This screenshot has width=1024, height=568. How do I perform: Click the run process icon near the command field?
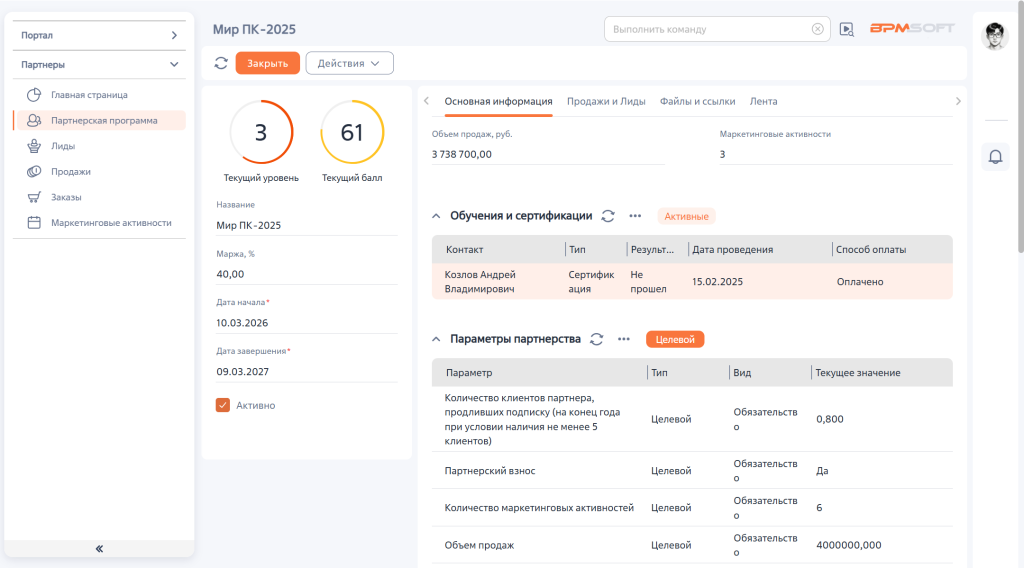846,29
